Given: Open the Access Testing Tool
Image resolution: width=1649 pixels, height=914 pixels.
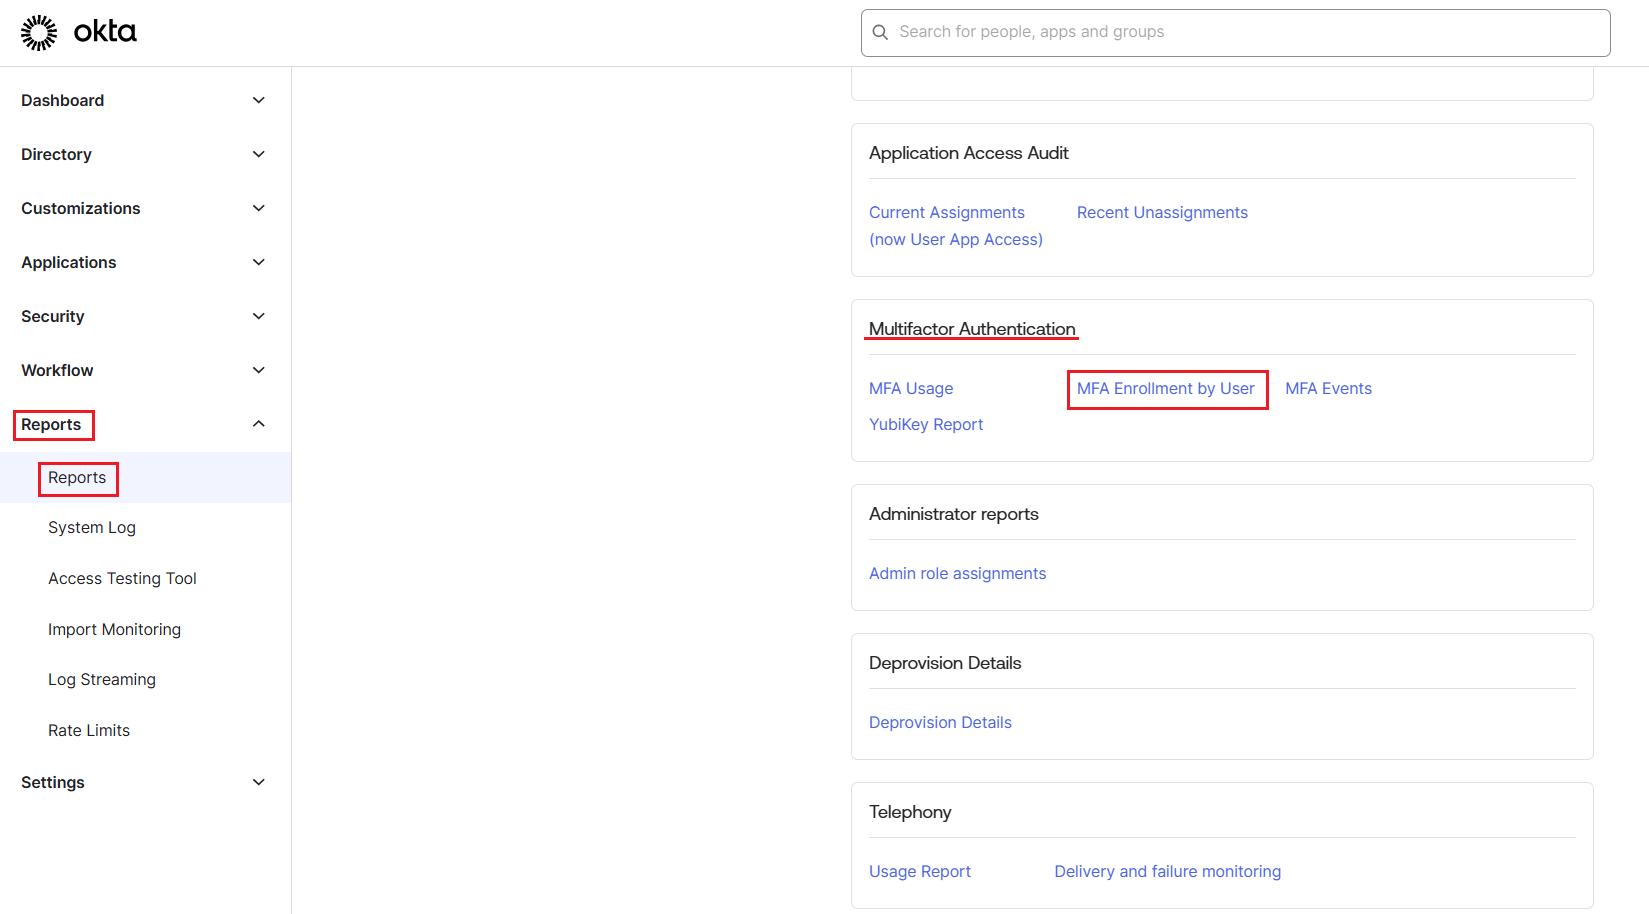Looking at the screenshot, I should [122, 578].
